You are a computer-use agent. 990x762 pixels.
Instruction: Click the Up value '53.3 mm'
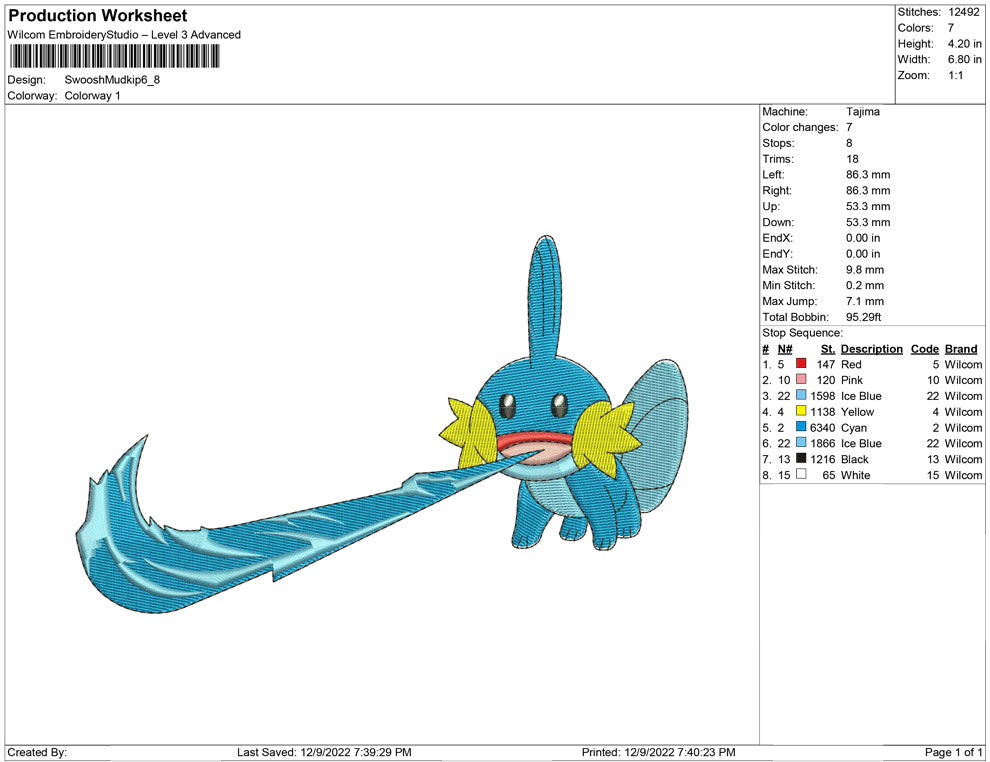click(x=868, y=206)
